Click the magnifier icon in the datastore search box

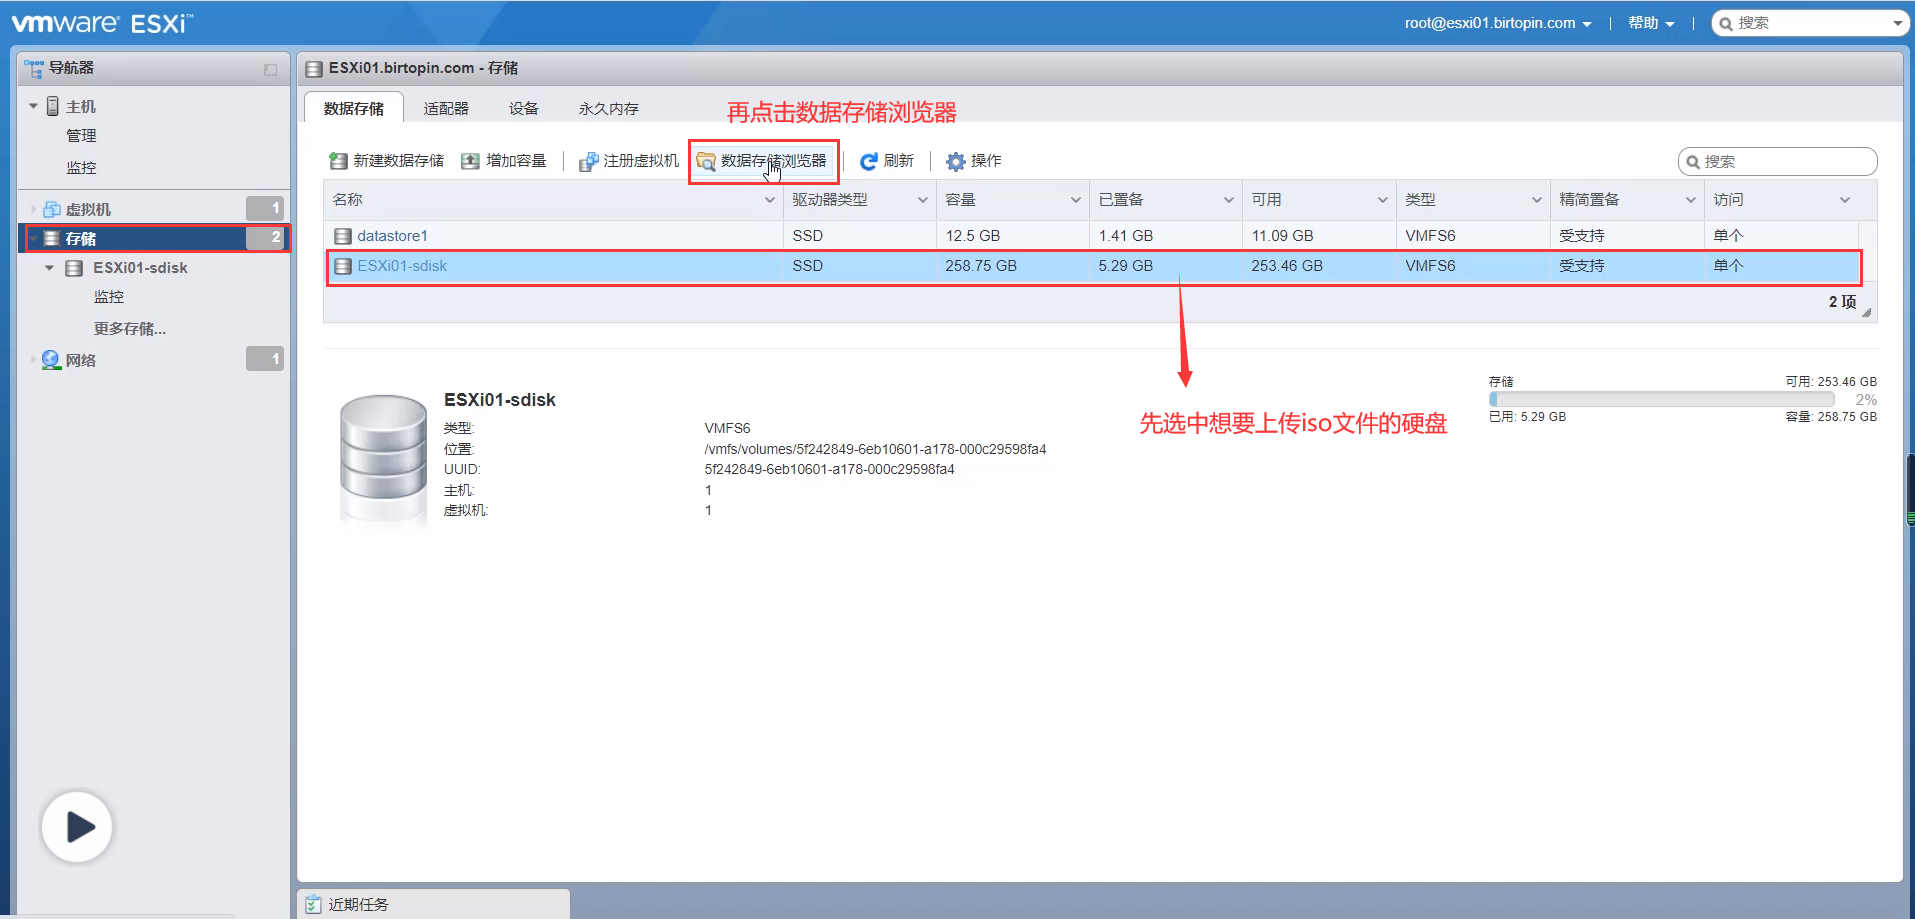[x=1693, y=162]
